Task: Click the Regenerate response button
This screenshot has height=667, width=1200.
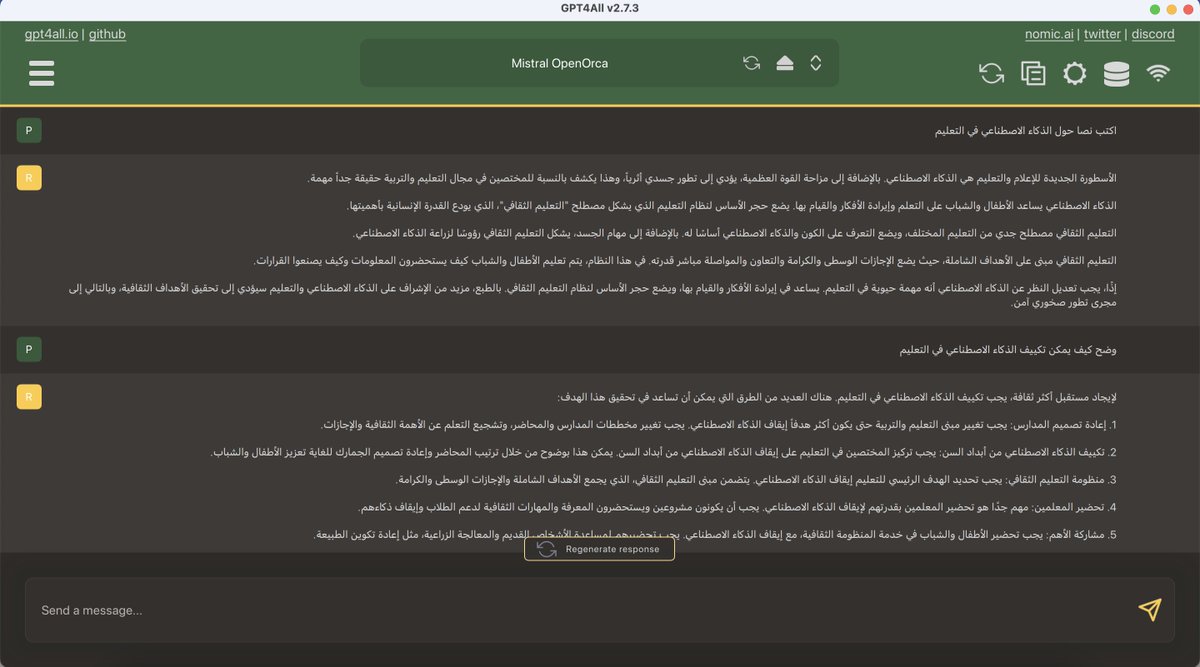Action: click(x=599, y=549)
